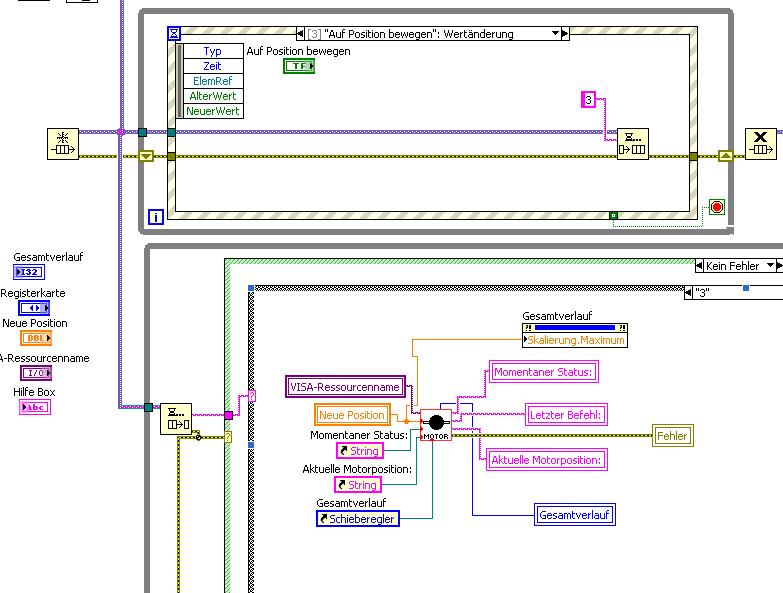Click the loop iteration 'i' terminal

click(x=156, y=217)
